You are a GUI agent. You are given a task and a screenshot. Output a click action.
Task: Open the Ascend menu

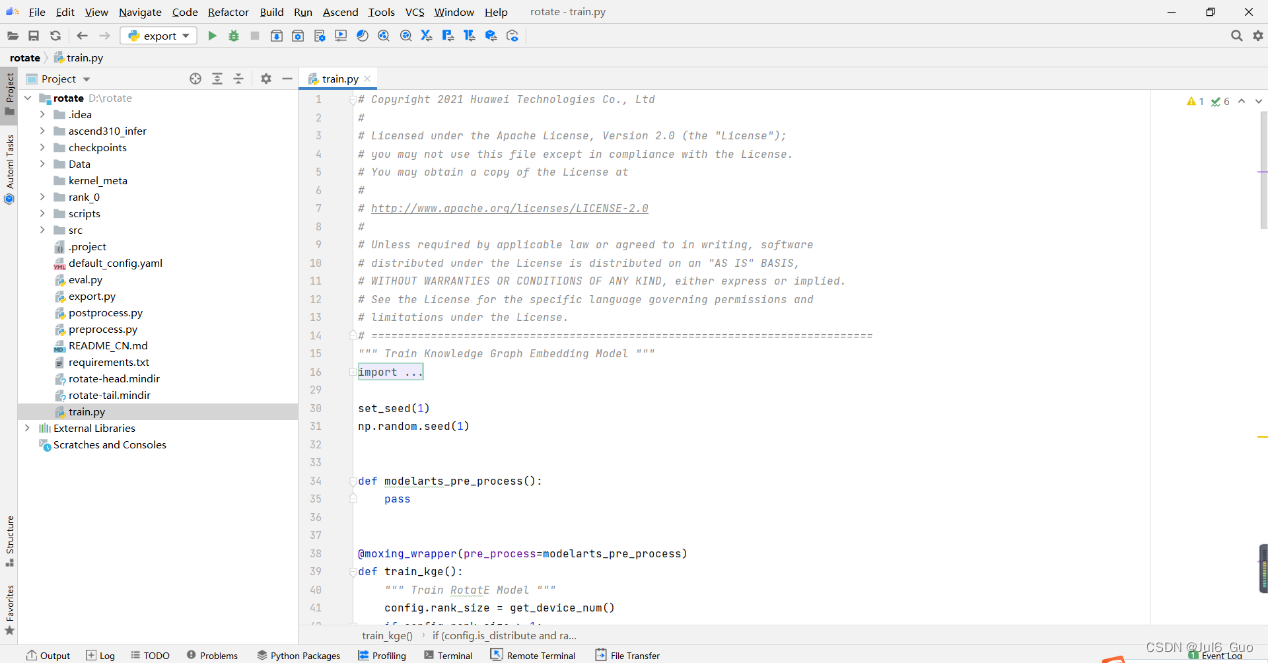click(340, 12)
